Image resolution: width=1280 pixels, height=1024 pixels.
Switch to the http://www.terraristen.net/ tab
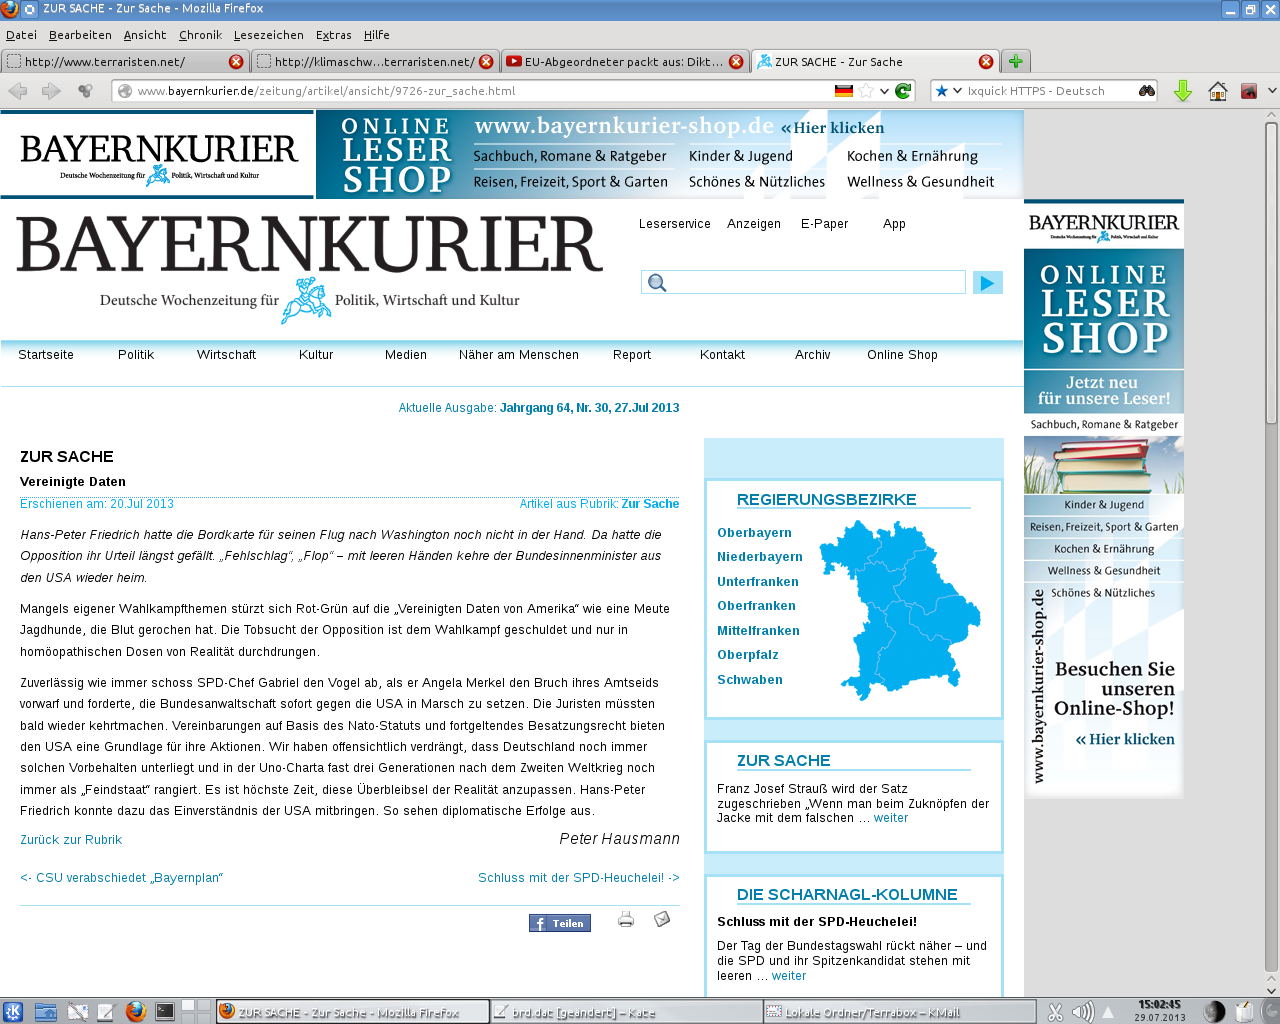(x=125, y=62)
